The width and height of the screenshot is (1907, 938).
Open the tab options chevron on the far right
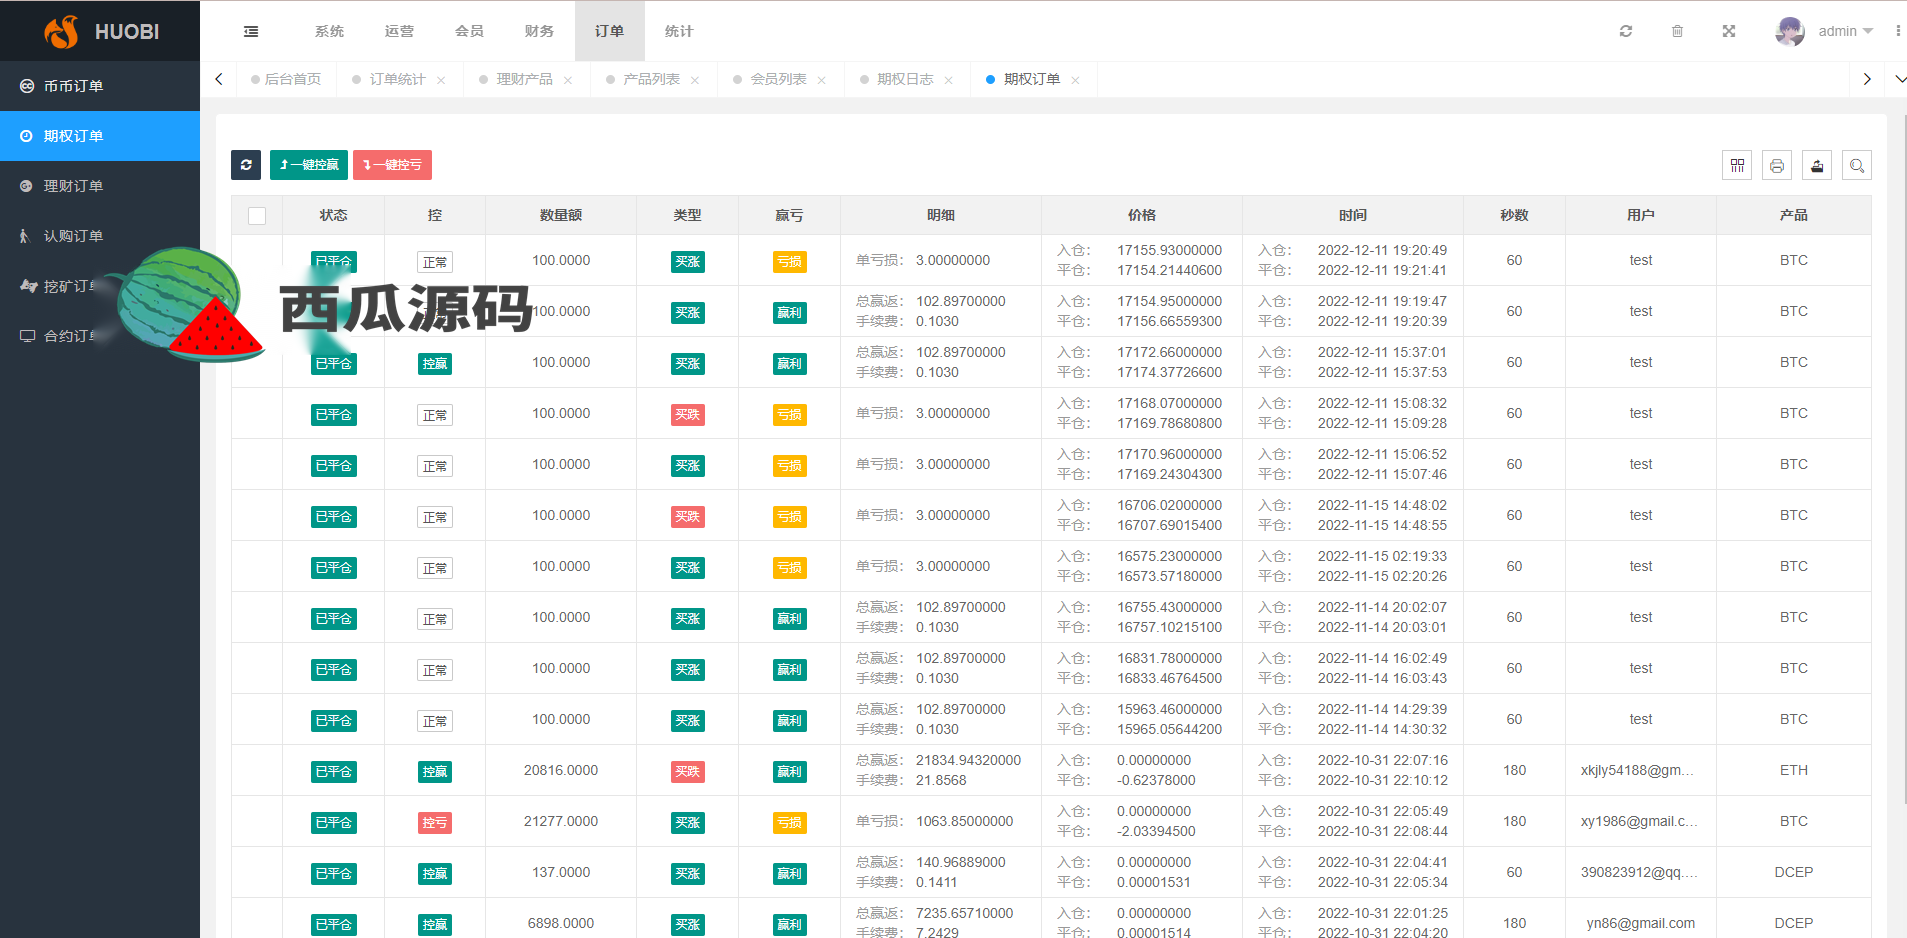point(1900,79)
